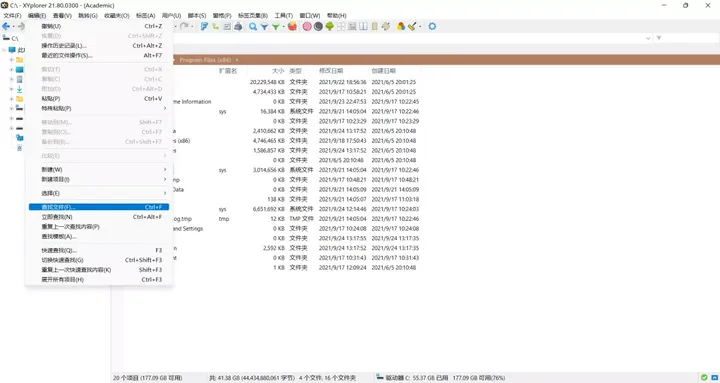This screenshot has width=720, height=383.
Task: Toggle the filter icon in the address bar
Action: pyautogui.click(x=659, y=38)
